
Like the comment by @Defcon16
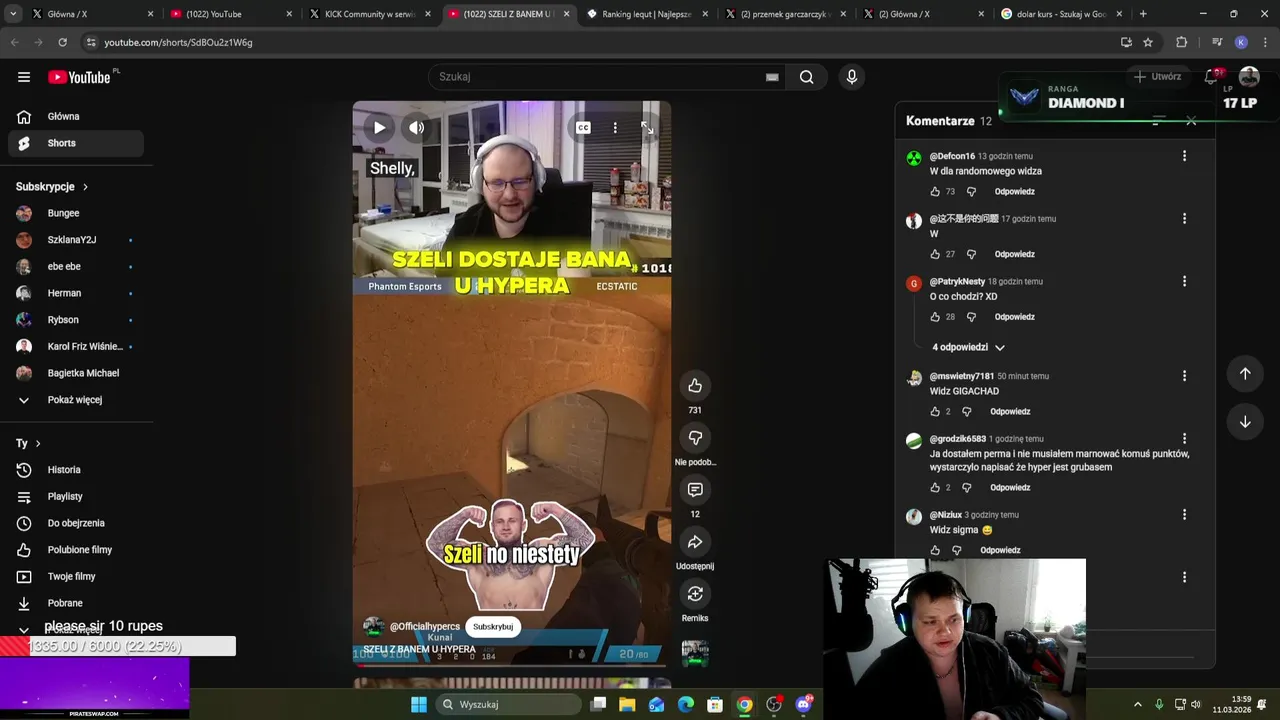click(935, 192)
